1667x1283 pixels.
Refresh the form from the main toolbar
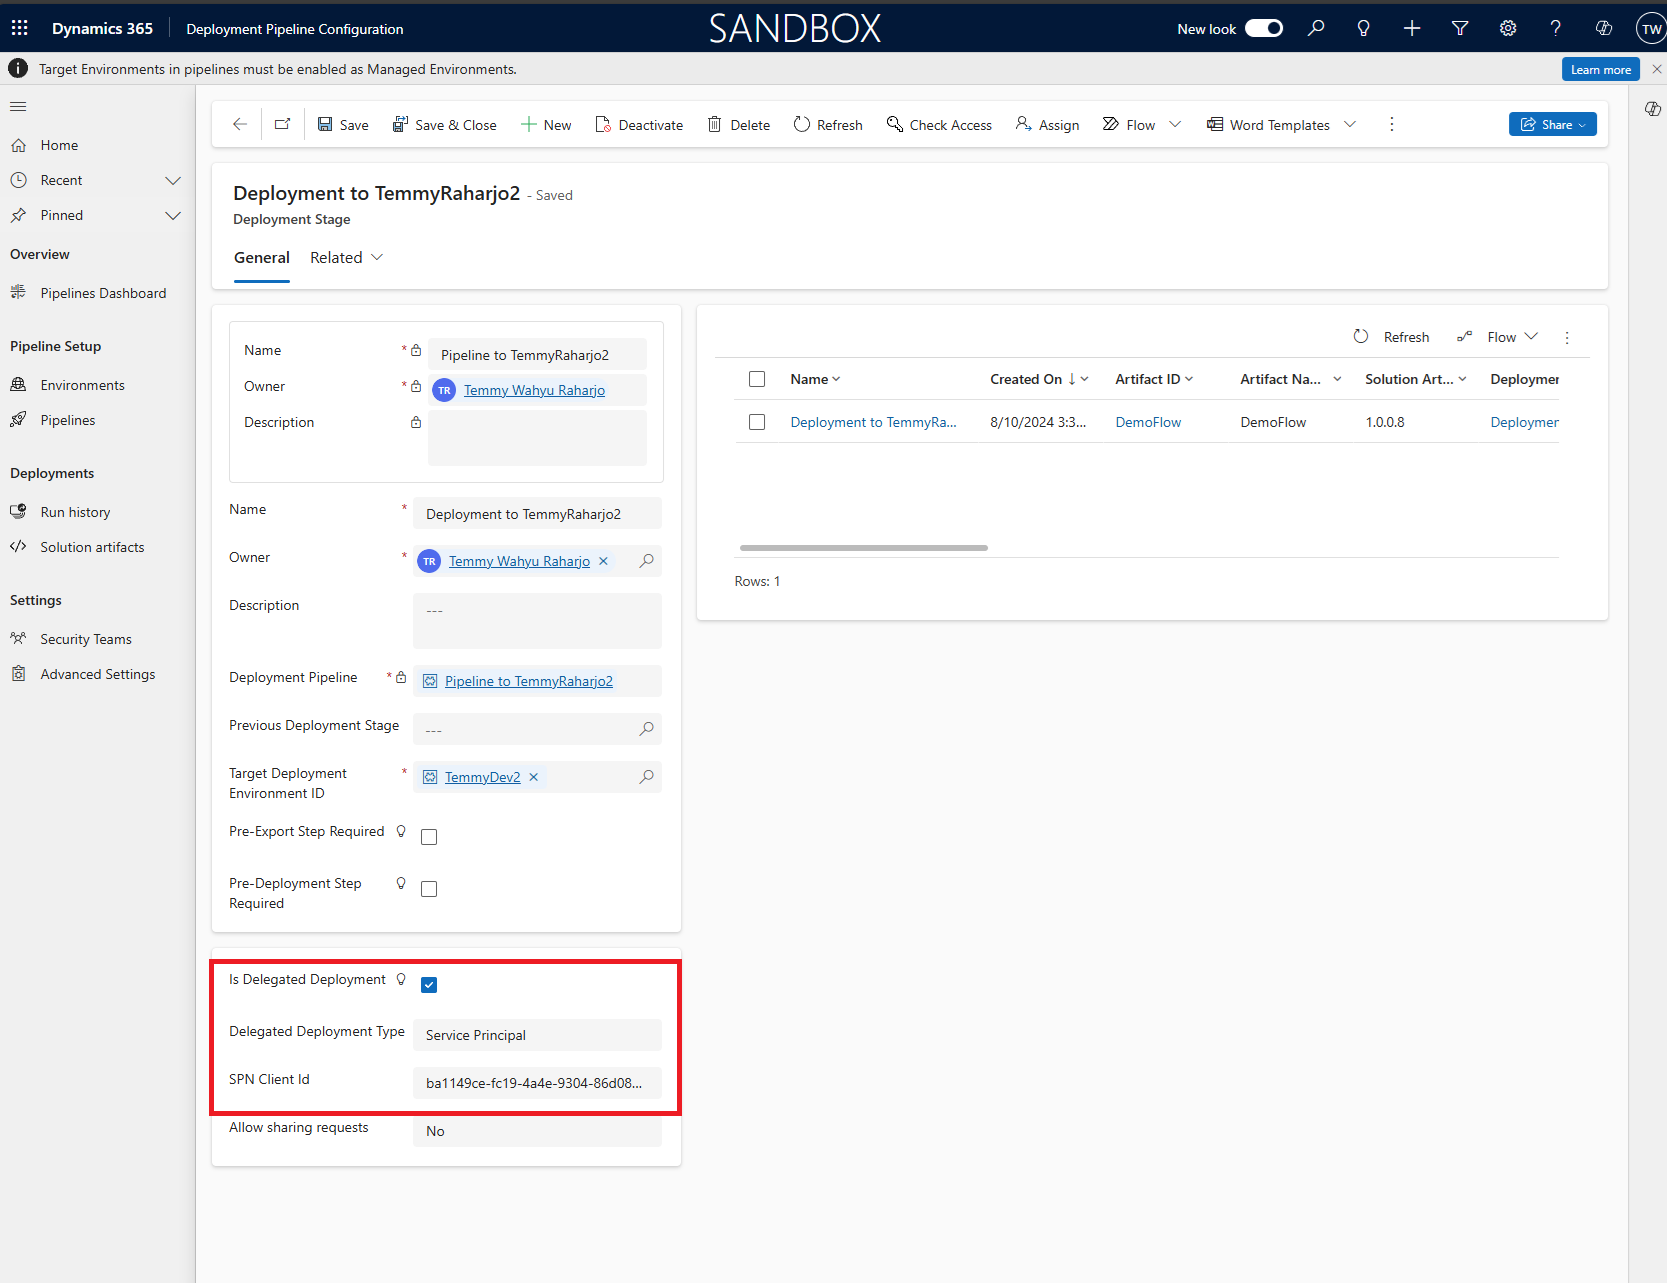pyautogui.click(x=828, y=124)
